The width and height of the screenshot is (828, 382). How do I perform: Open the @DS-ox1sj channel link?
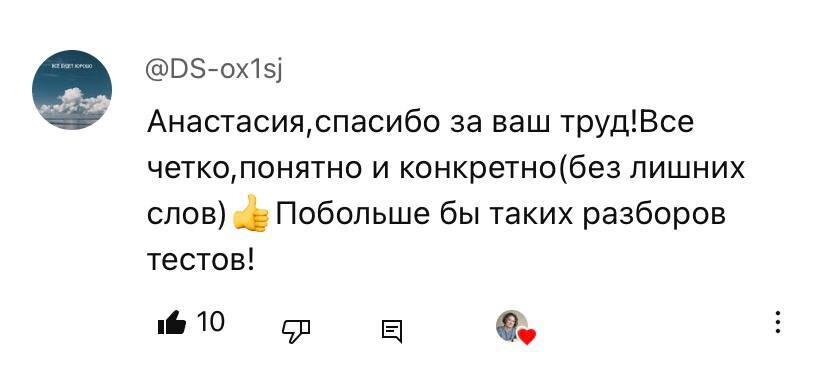point(214,70)
